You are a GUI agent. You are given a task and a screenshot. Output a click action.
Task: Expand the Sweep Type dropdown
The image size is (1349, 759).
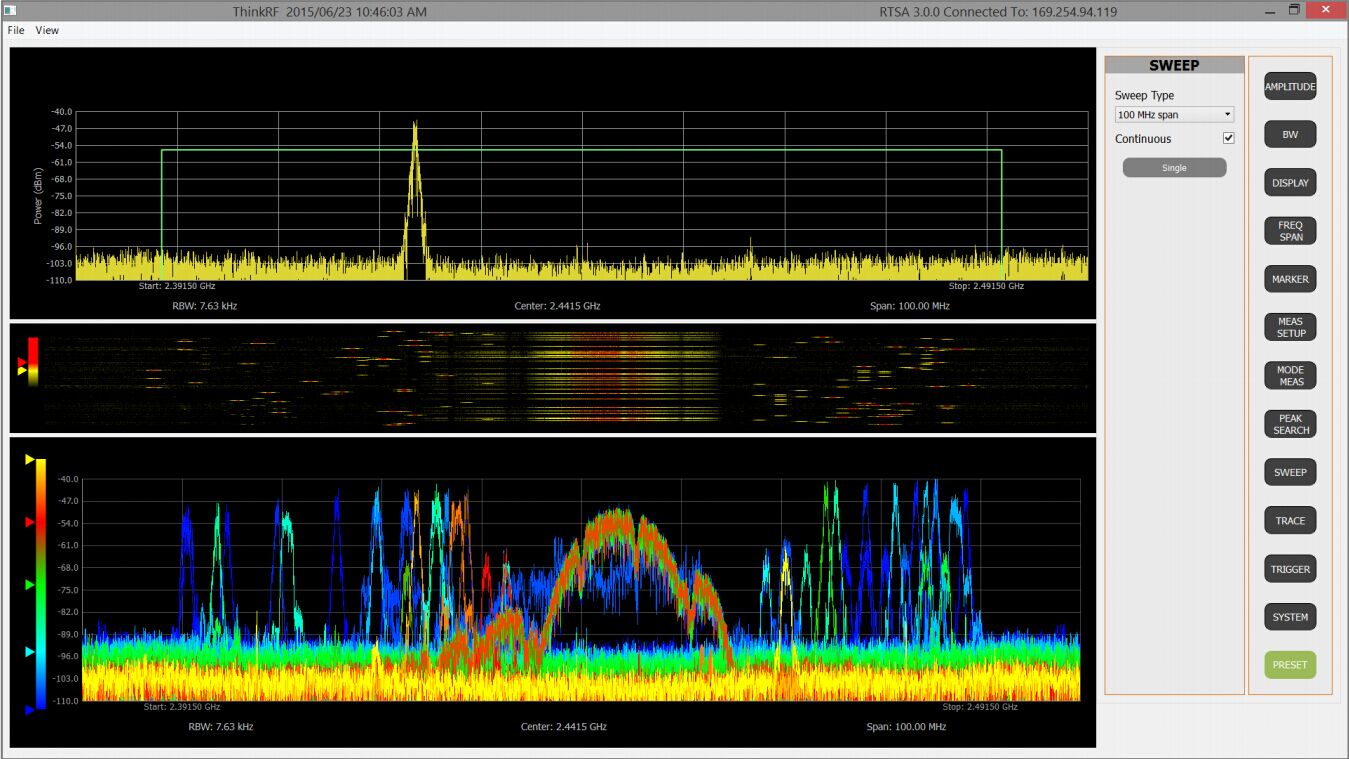pos(1174,115)
